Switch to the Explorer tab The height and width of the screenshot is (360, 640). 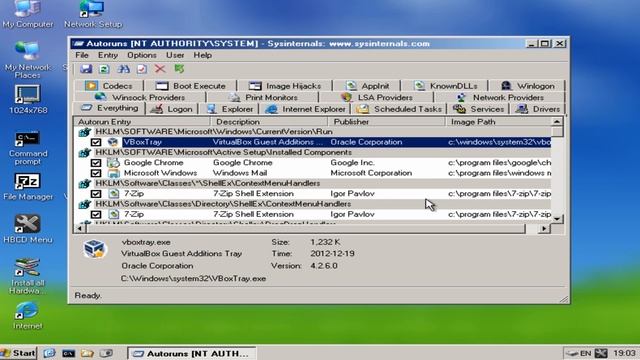230,109
